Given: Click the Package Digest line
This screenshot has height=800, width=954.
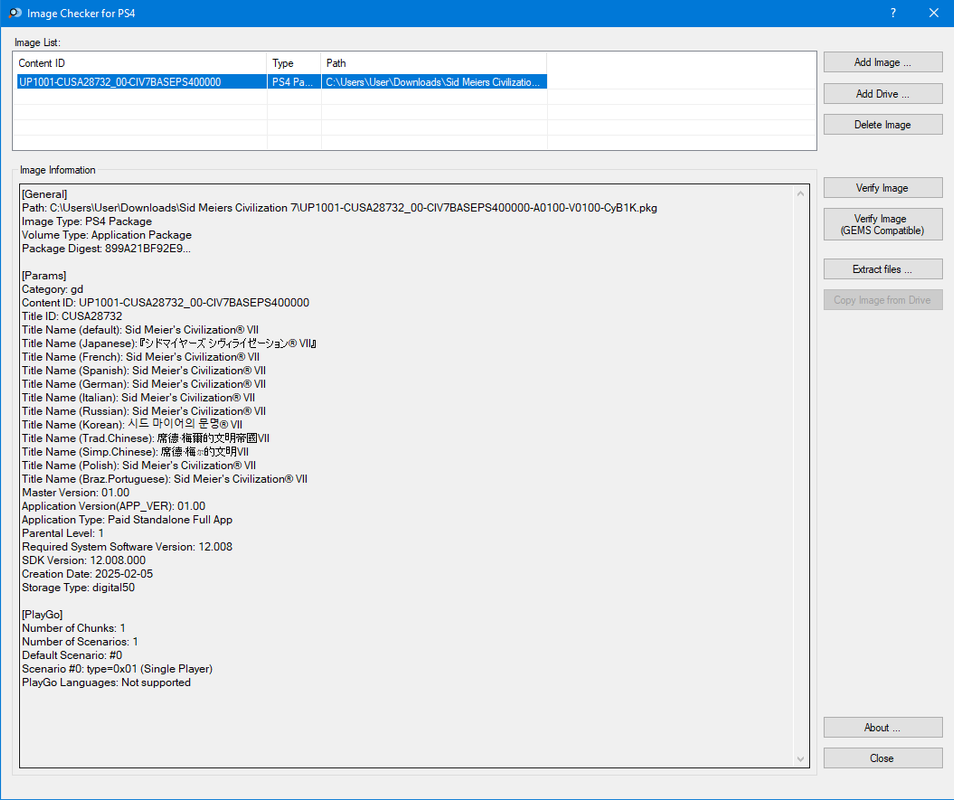Looking at the screenshot, I should pyautogui.click(x=106, y=248).
